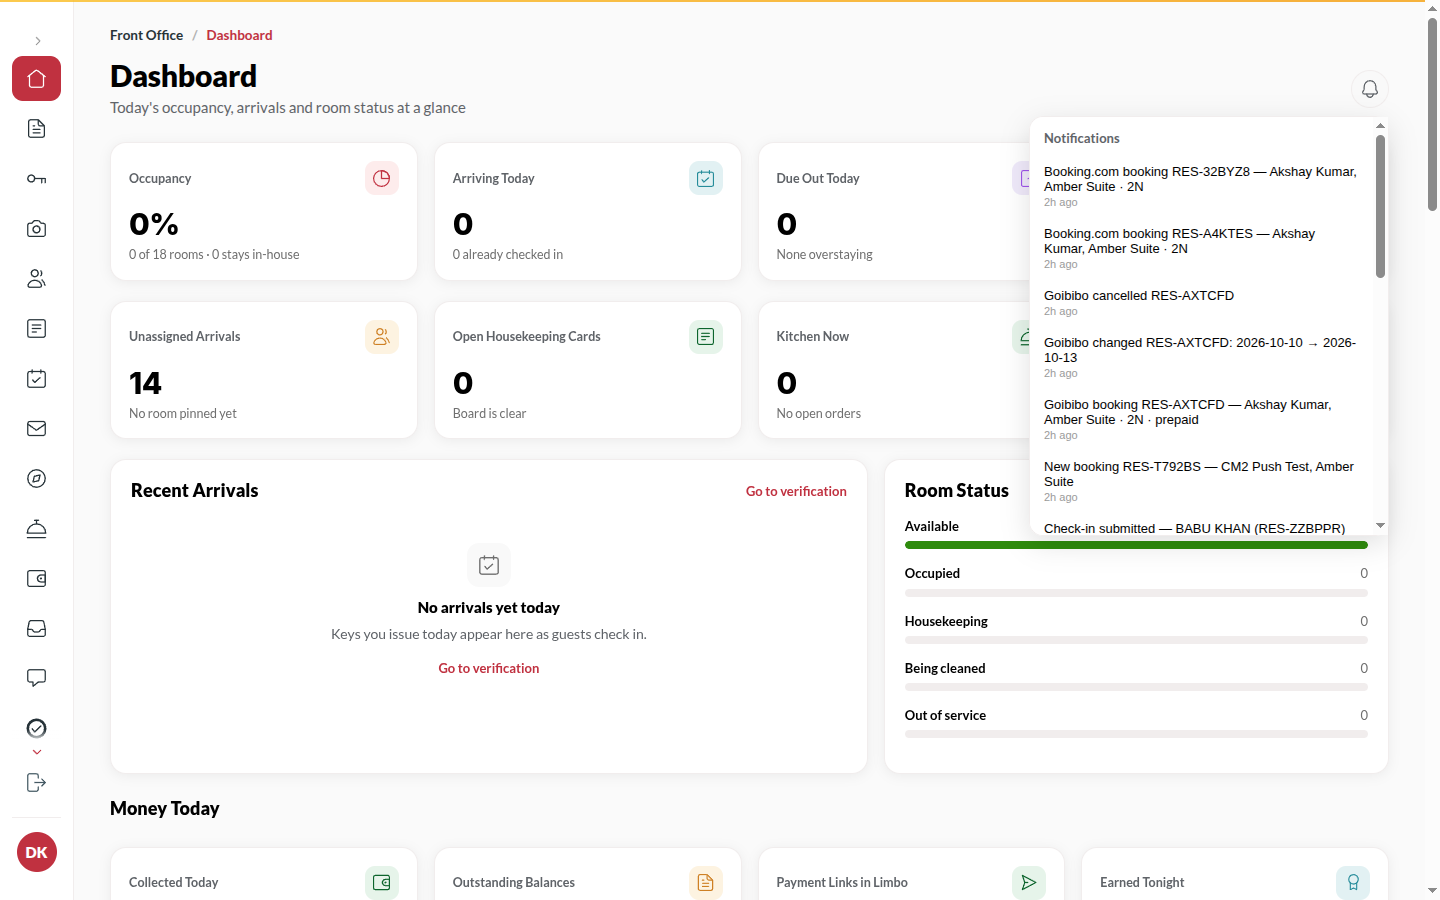This screenshot has height=900, width=1440.
Task: Click the chat bubble sidebar icon
Action: (x=36, y=679)
